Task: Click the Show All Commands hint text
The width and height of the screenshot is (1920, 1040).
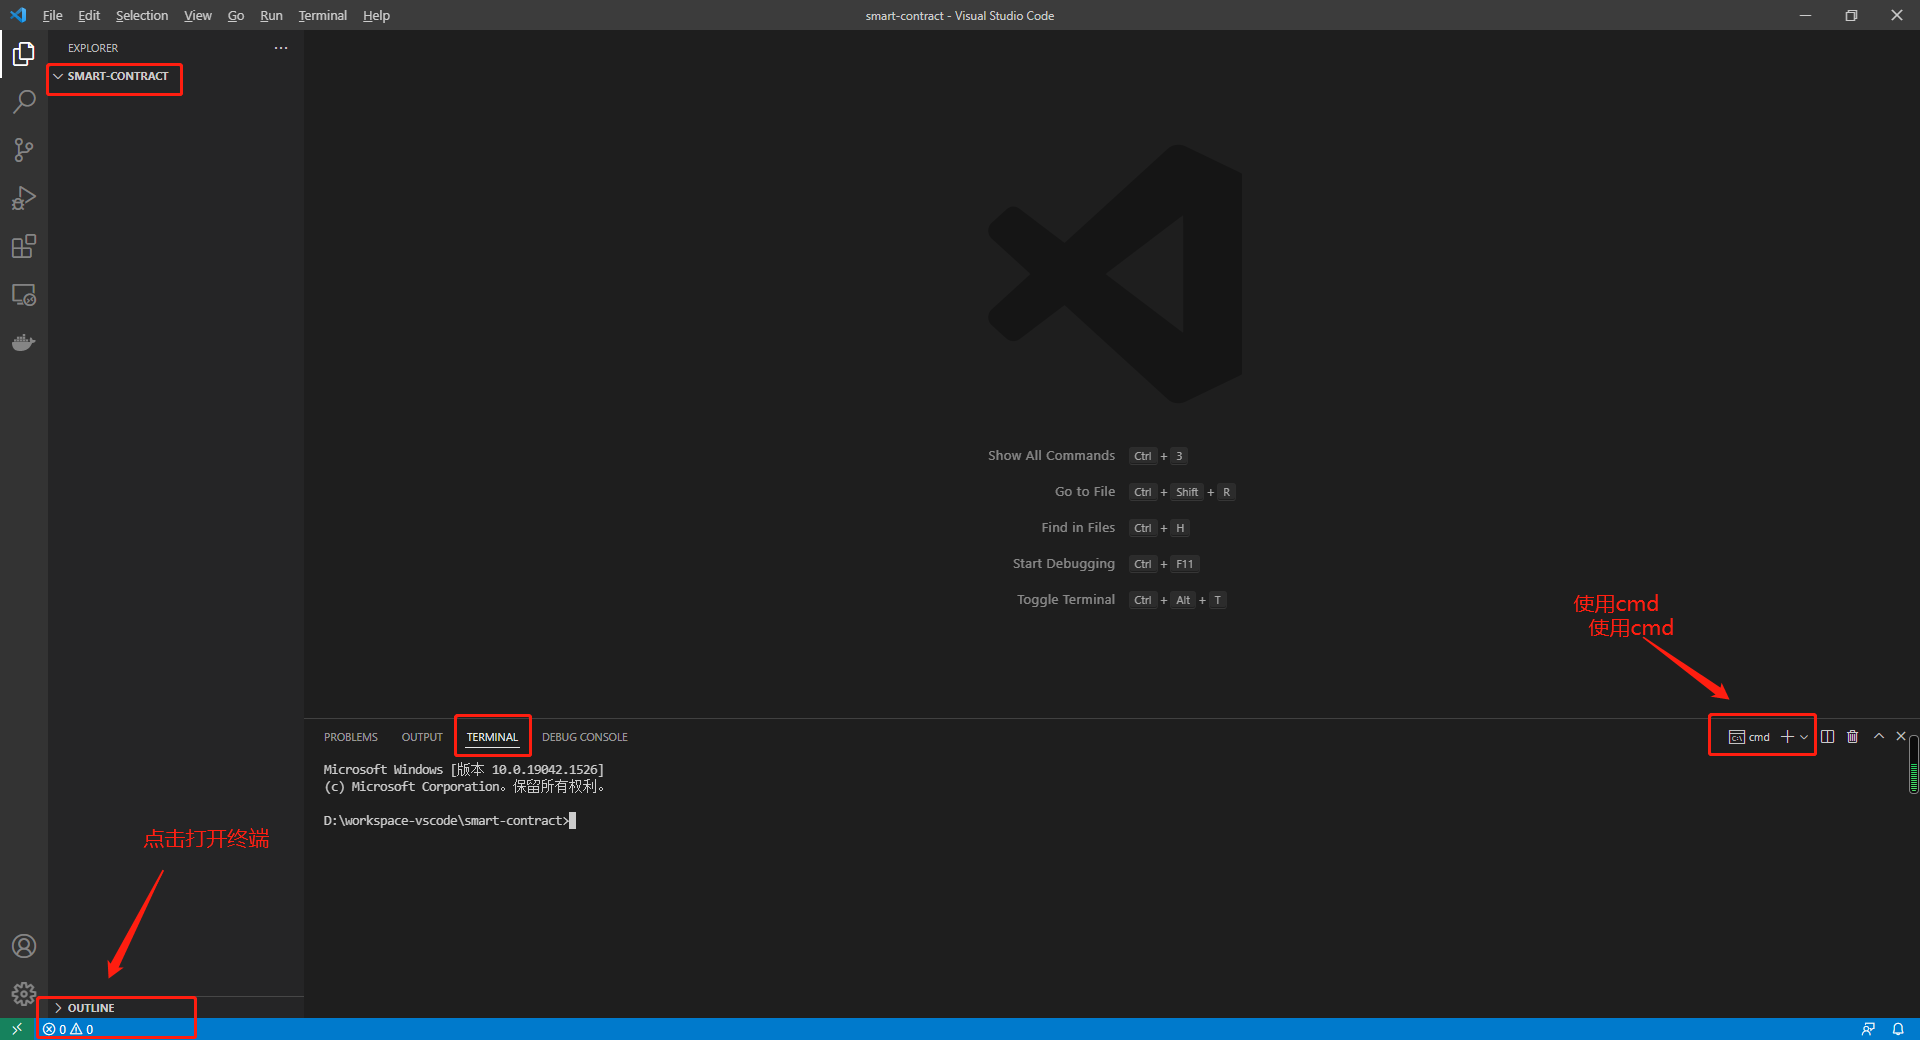Action: (1051, 456)
